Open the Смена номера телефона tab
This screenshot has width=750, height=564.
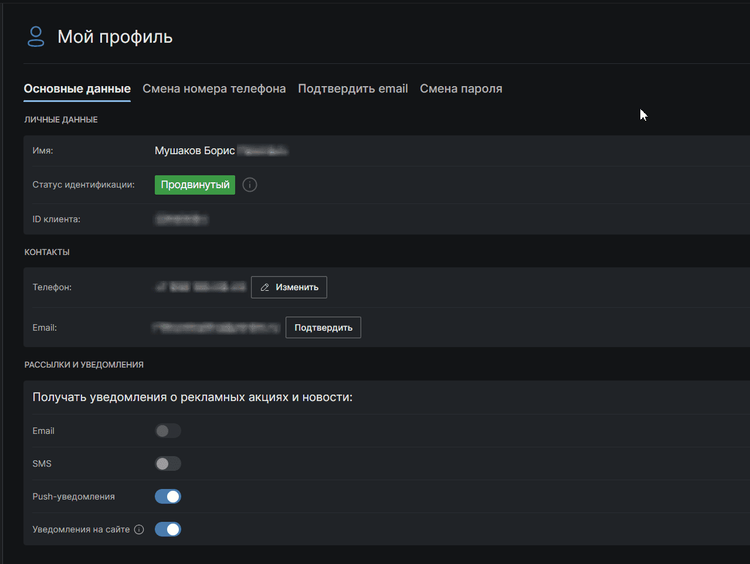(x=214, y=89)
